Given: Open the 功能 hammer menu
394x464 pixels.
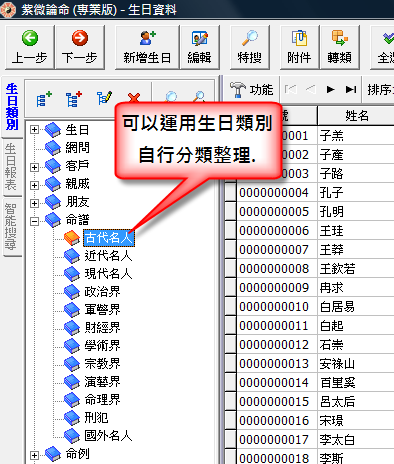Looking at the screenshot, I should 252,90.
